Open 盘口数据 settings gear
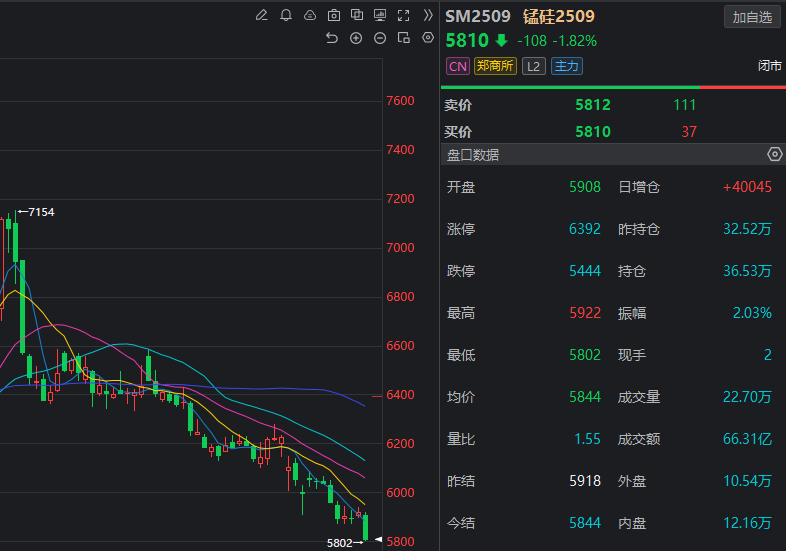 coord(774,154)
